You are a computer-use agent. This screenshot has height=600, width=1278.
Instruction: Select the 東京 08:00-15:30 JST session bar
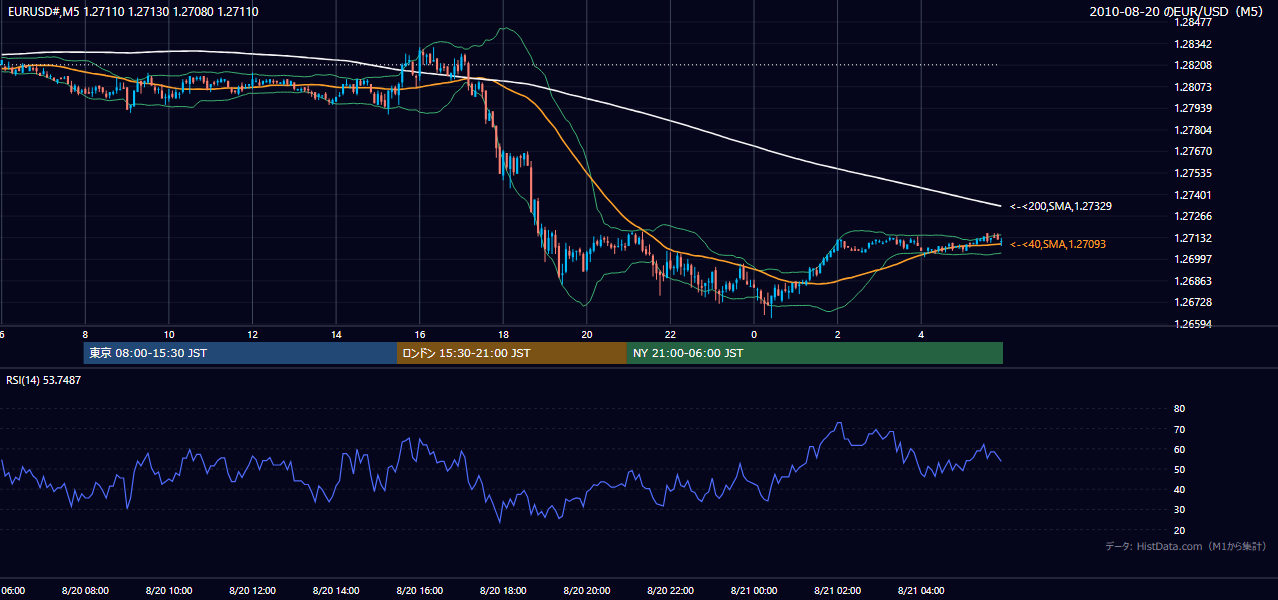pos(240,353)
